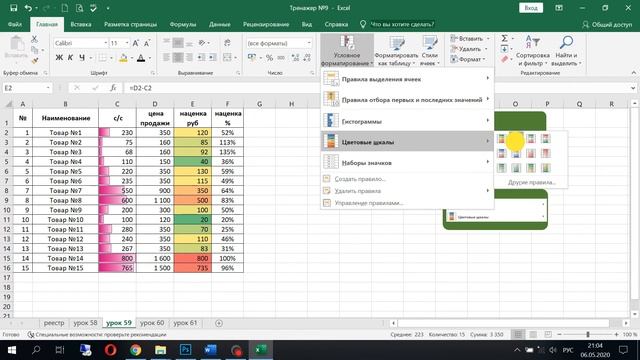640x360 pixels.
Task: Decrease indent in the alignment group
Action: [201, 58]
